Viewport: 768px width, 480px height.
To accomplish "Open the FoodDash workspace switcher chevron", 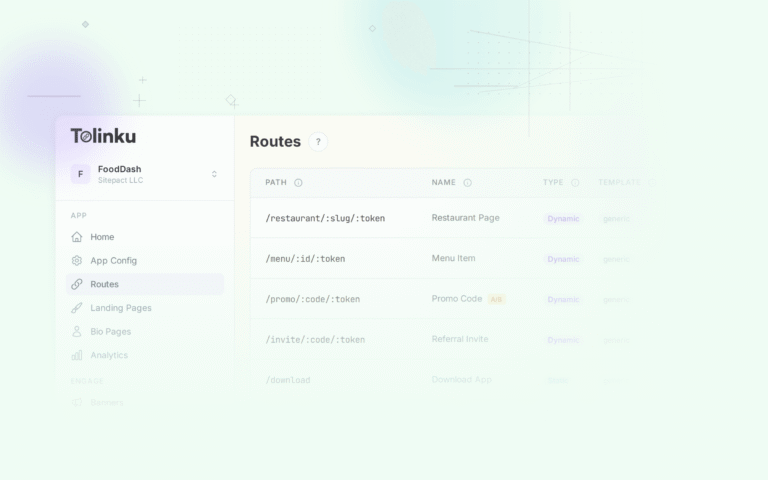I will pyautogui.click(x=214, y=174).
